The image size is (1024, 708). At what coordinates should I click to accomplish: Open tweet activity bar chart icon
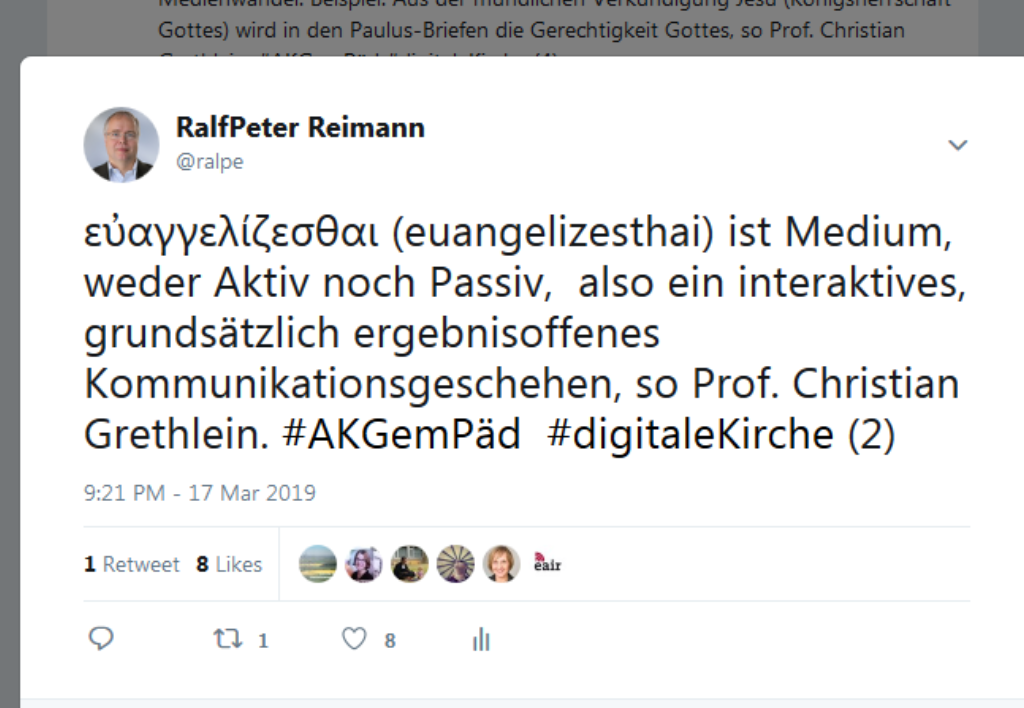pos(481,639)
